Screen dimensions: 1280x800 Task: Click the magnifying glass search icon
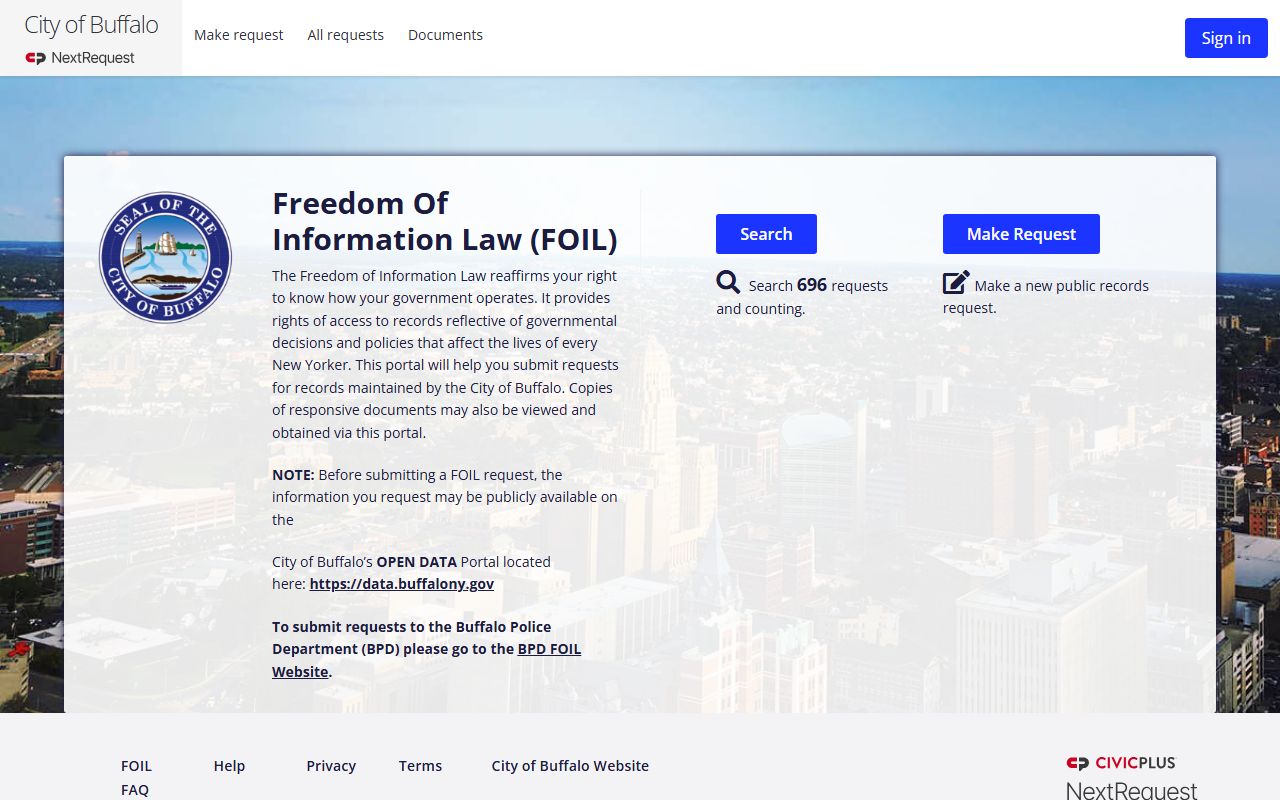click(728, 283)
